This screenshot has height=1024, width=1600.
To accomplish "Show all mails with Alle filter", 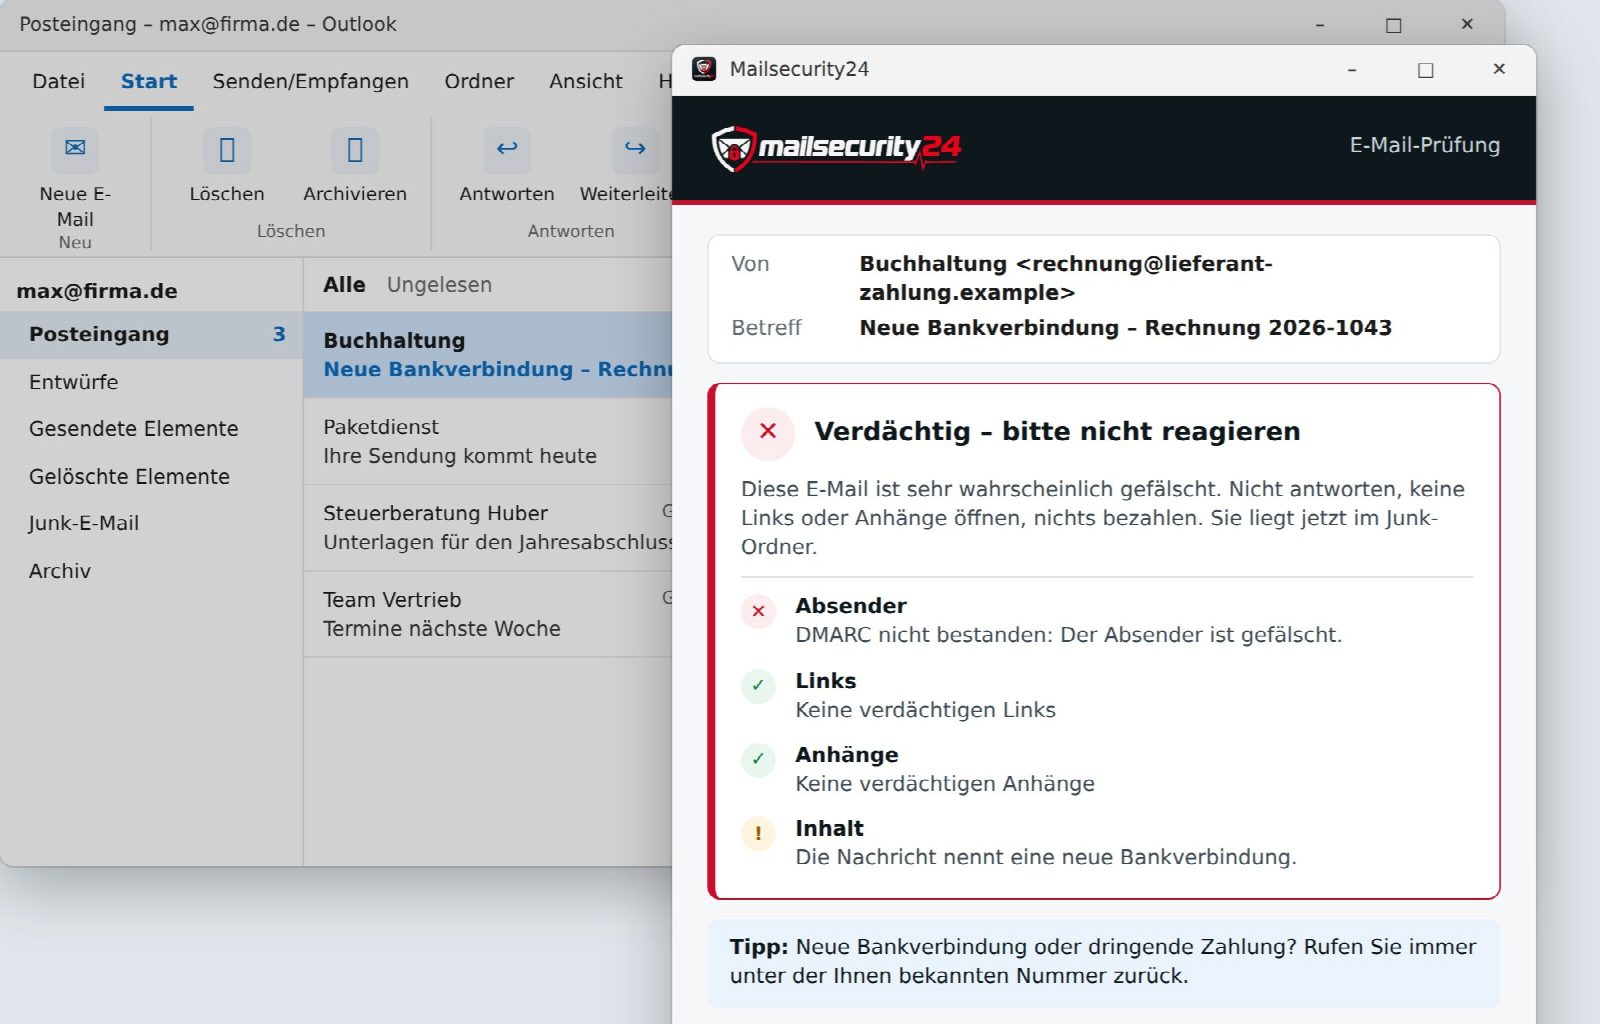I will (344, 285).
